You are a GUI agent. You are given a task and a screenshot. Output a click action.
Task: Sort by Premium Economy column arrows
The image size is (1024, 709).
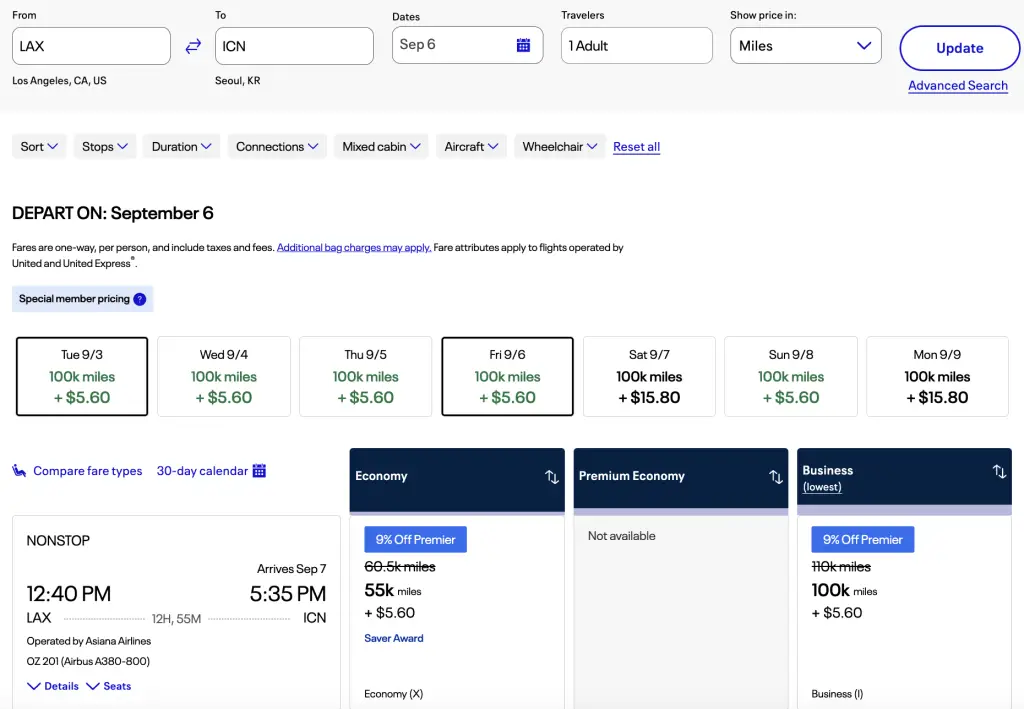[x=775, y=477]
